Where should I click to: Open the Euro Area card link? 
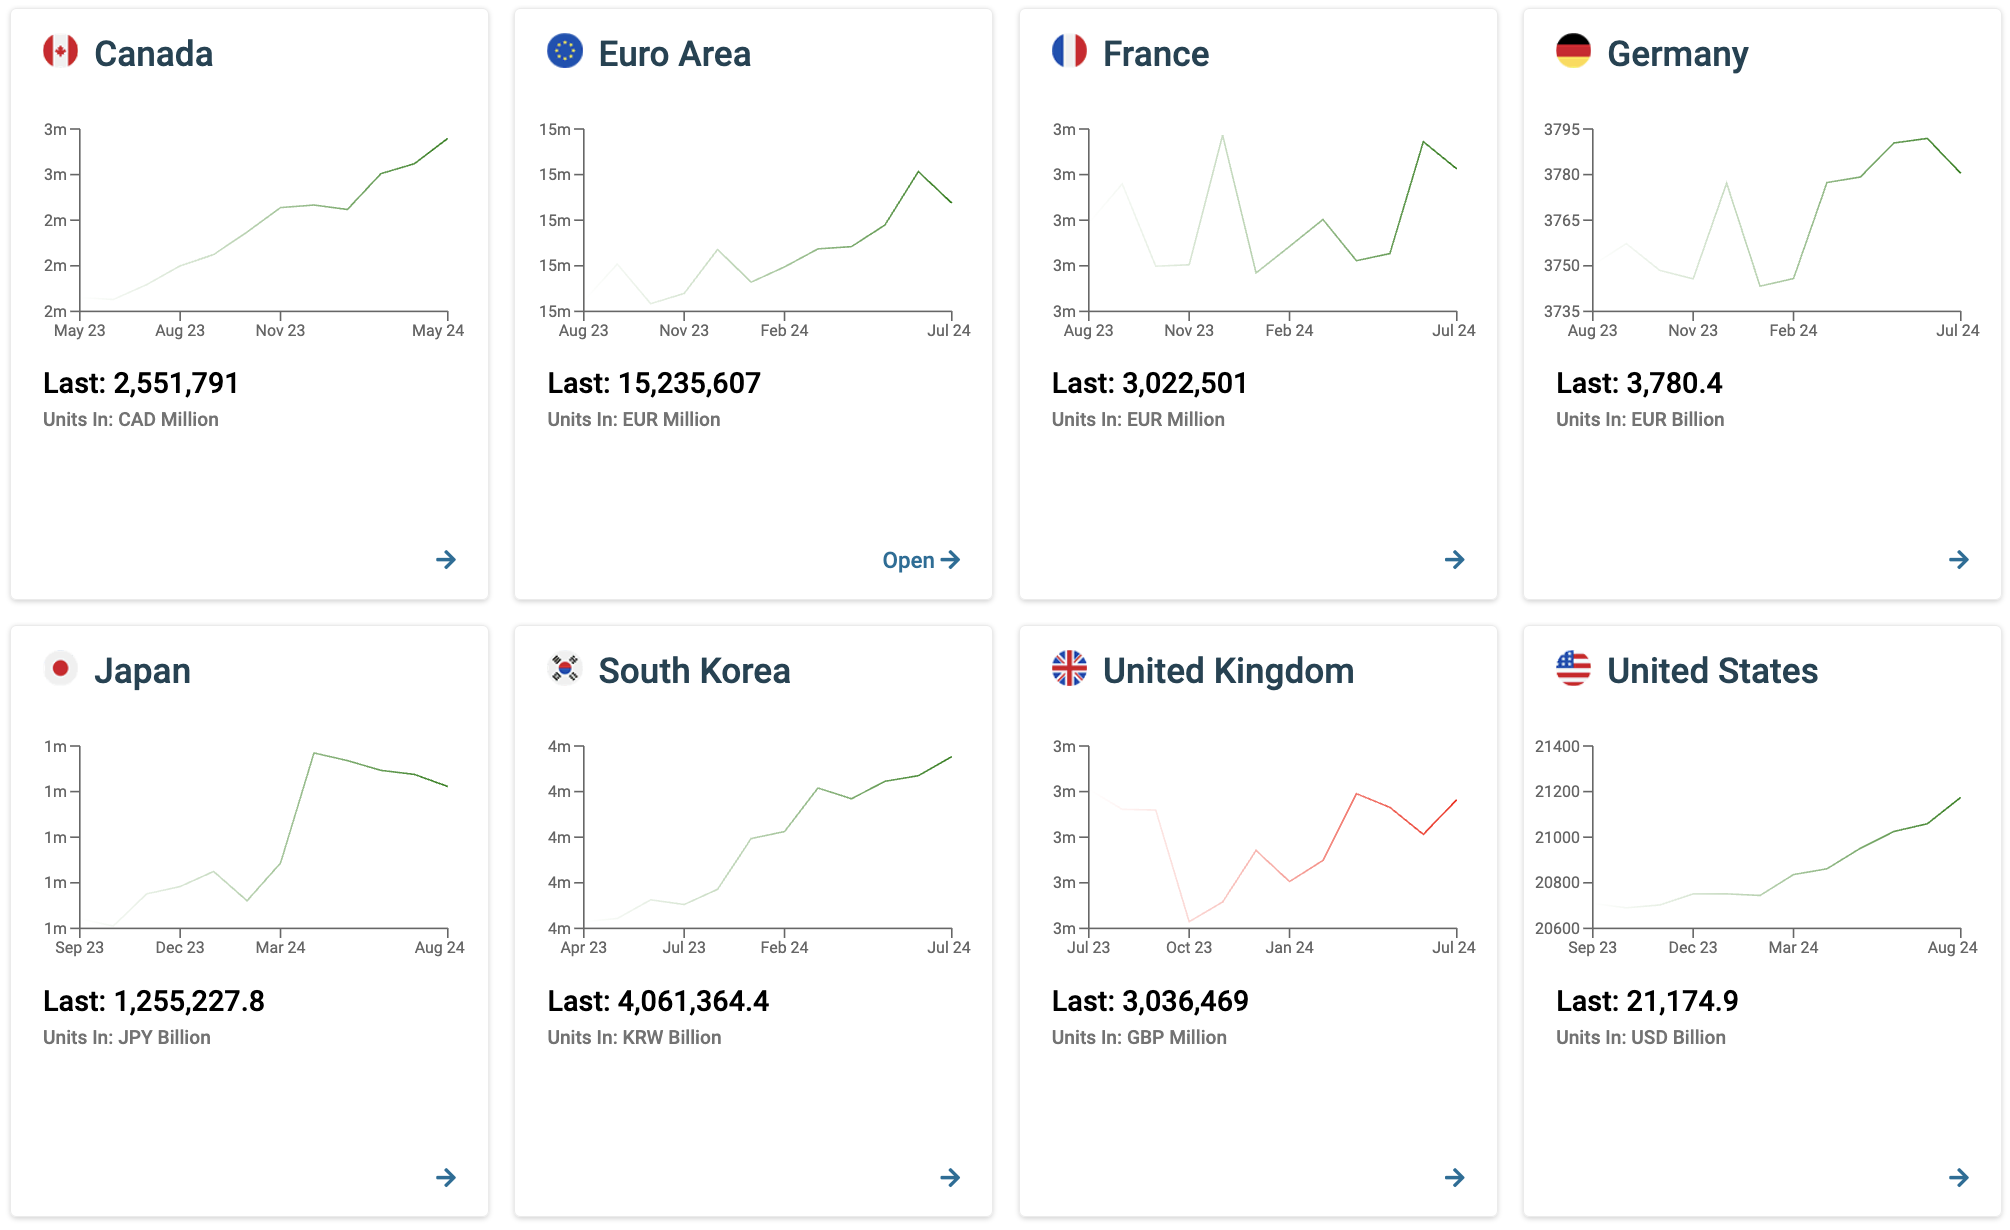(921, 560)
